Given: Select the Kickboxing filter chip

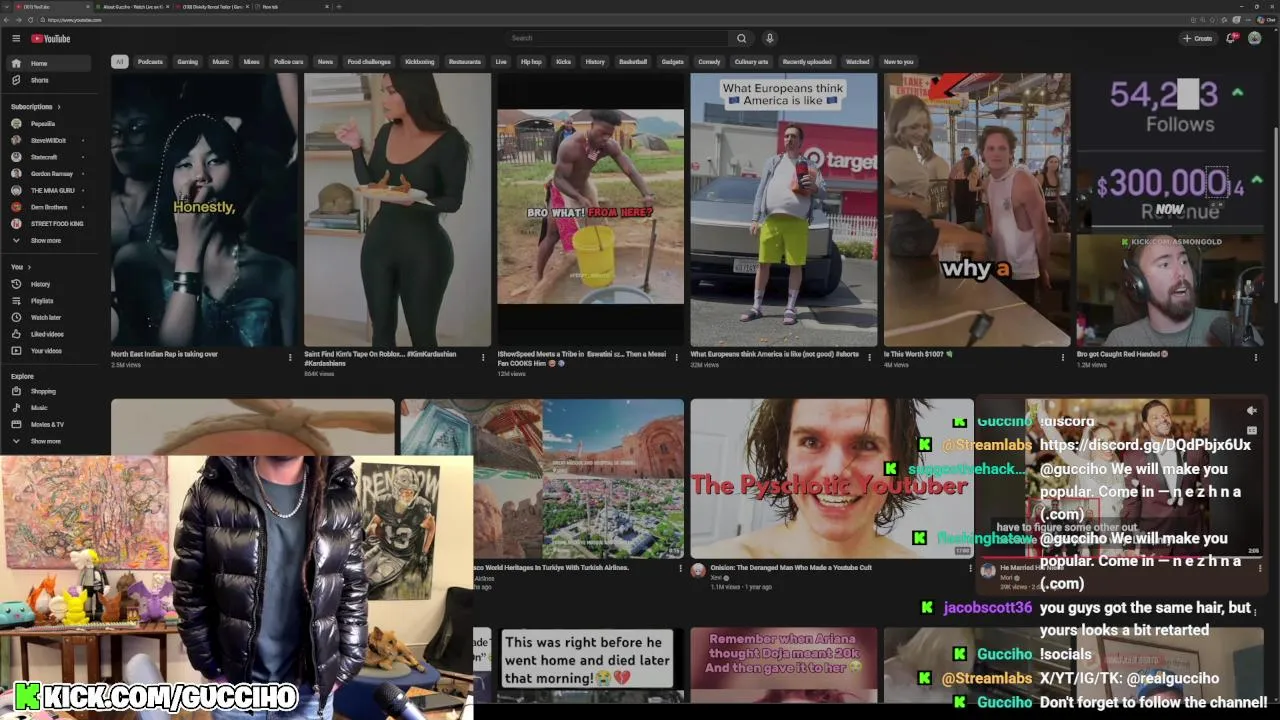Looking at the screenshot, I should tap(420, 62).
